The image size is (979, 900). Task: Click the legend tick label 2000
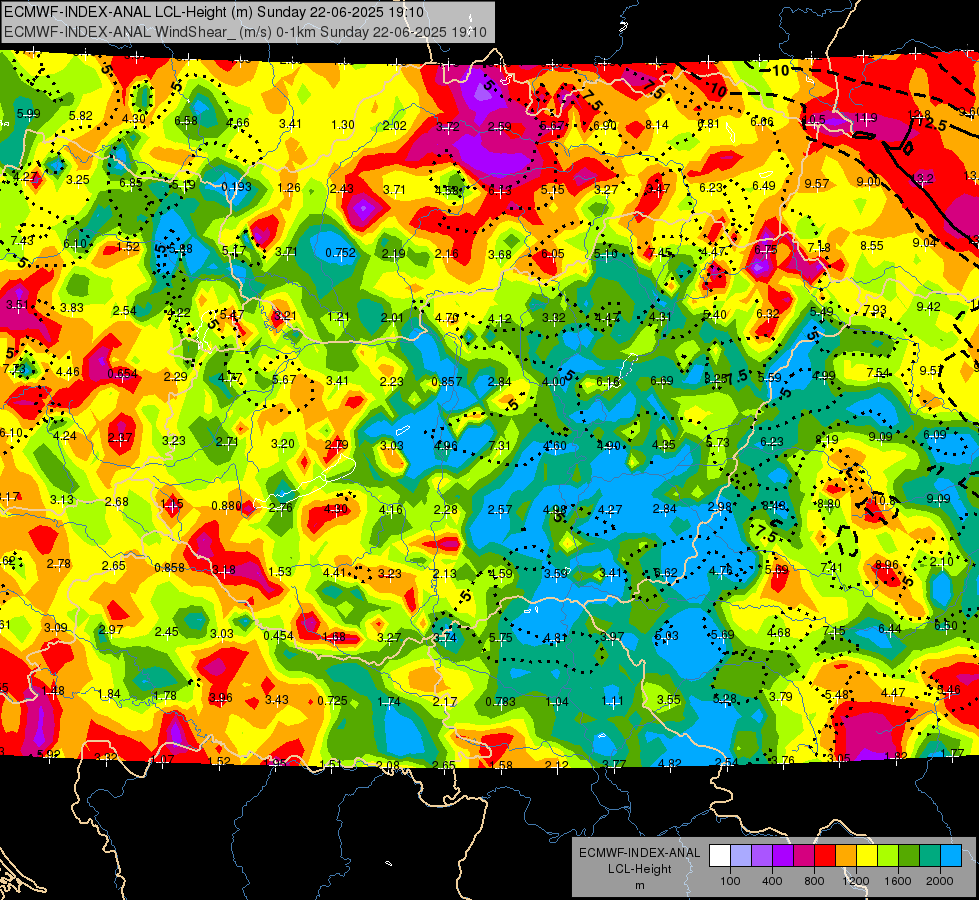(939, 881)
